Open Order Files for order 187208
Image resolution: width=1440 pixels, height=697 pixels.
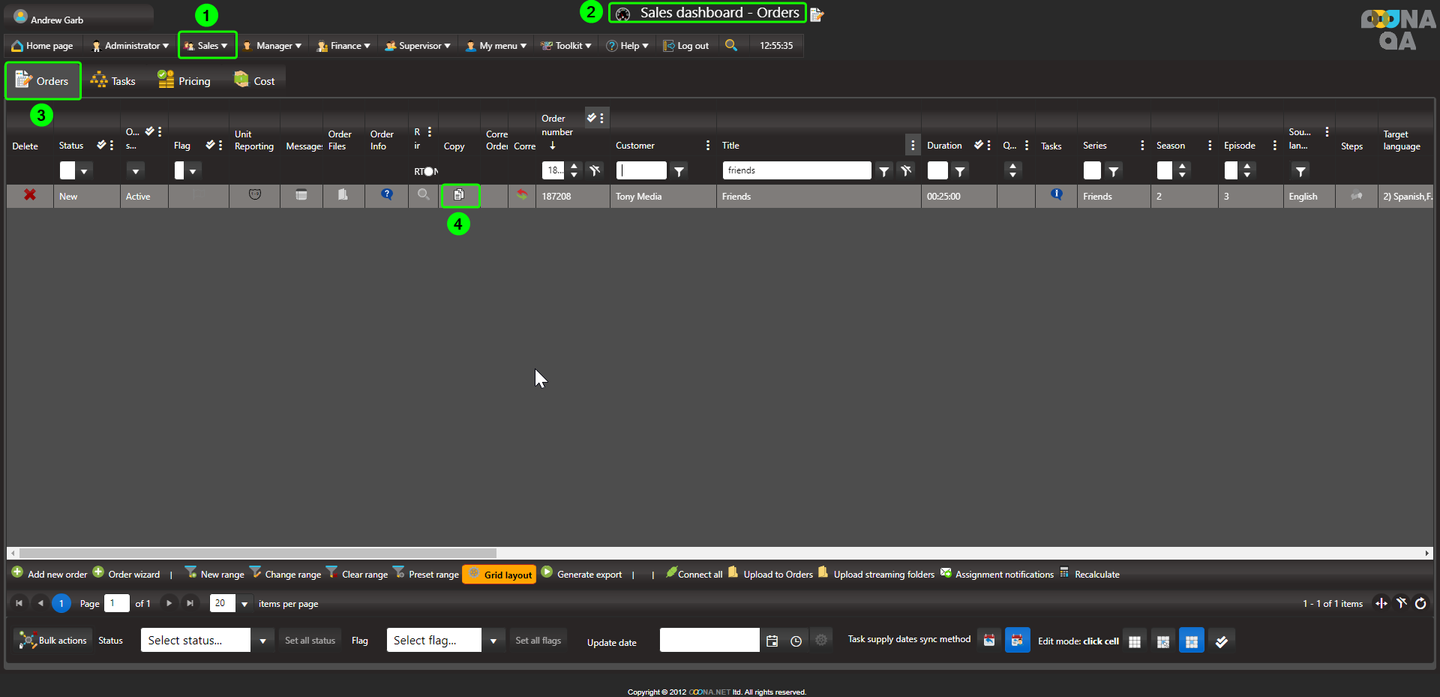343,196
